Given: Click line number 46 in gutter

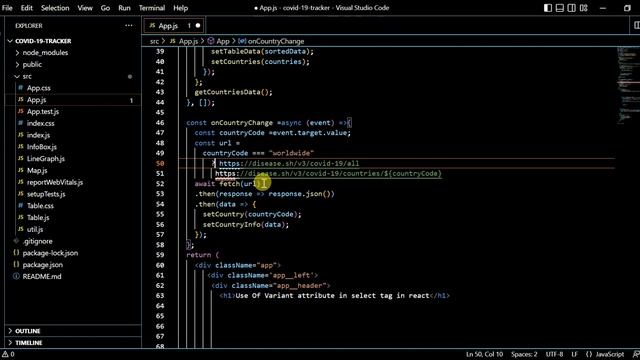Looking at the screenshot, I should (160, 123).
